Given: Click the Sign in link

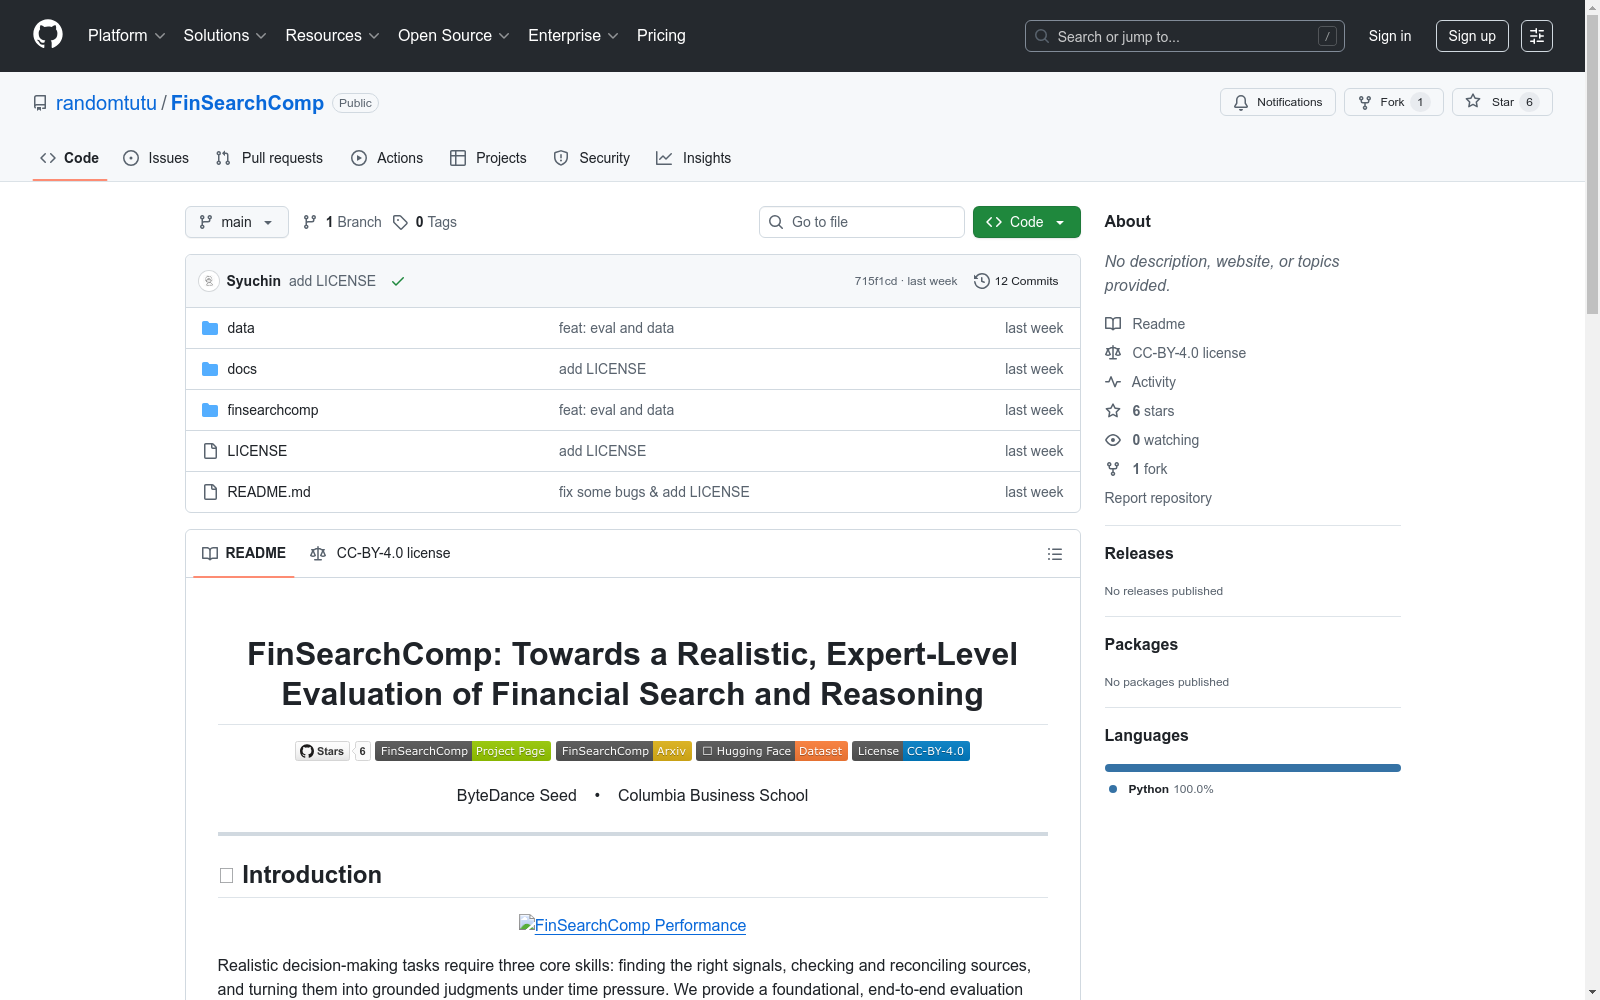Looking at the screenshot, I should [x=1390, y=36].
